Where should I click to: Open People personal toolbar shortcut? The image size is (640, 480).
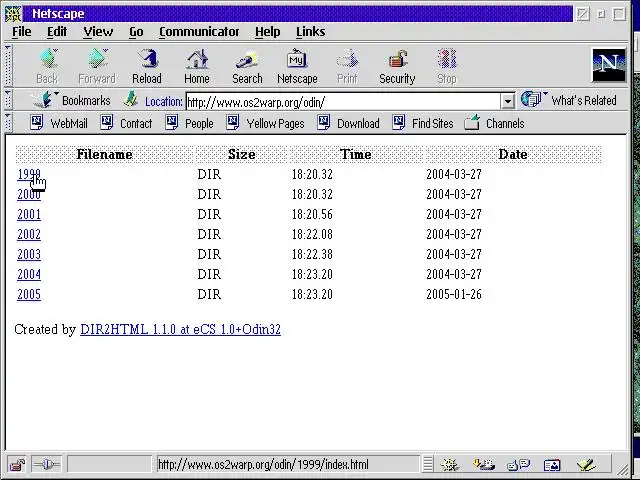pyautogui.click(x=189, y=123)
